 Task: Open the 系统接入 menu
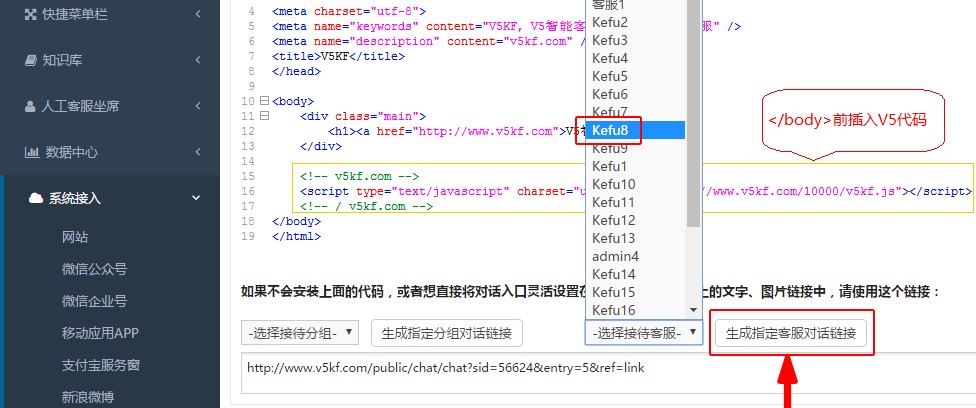pyautogui.click(x=110, y=199)
